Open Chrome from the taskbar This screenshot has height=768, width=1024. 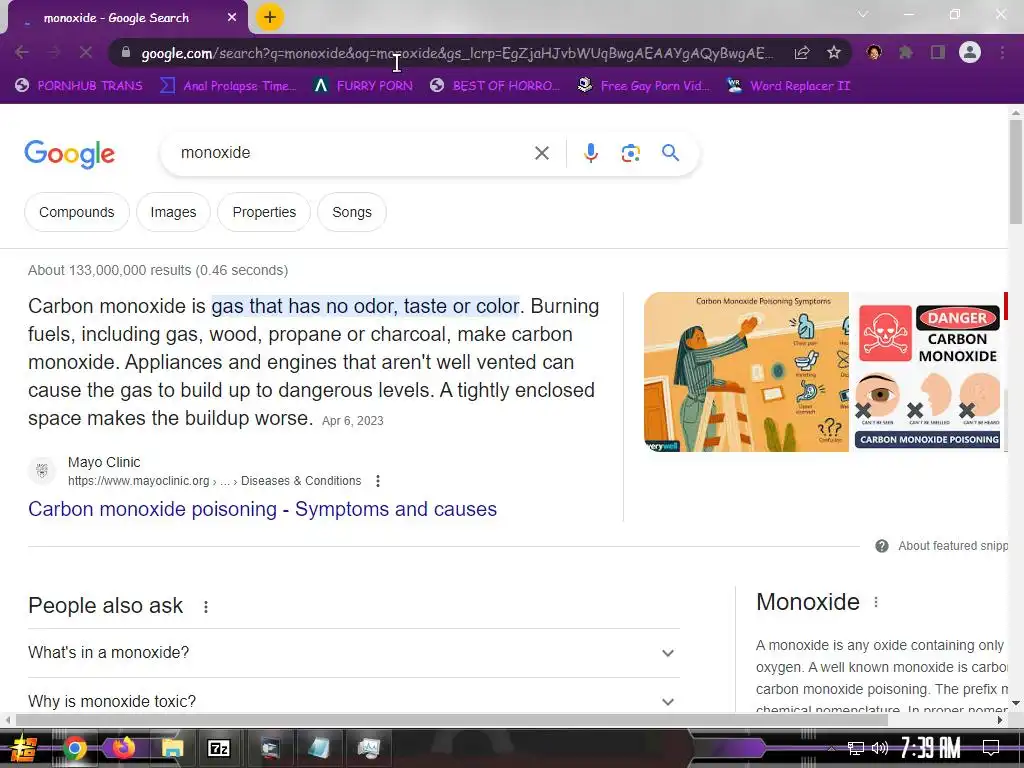point(74,748)
